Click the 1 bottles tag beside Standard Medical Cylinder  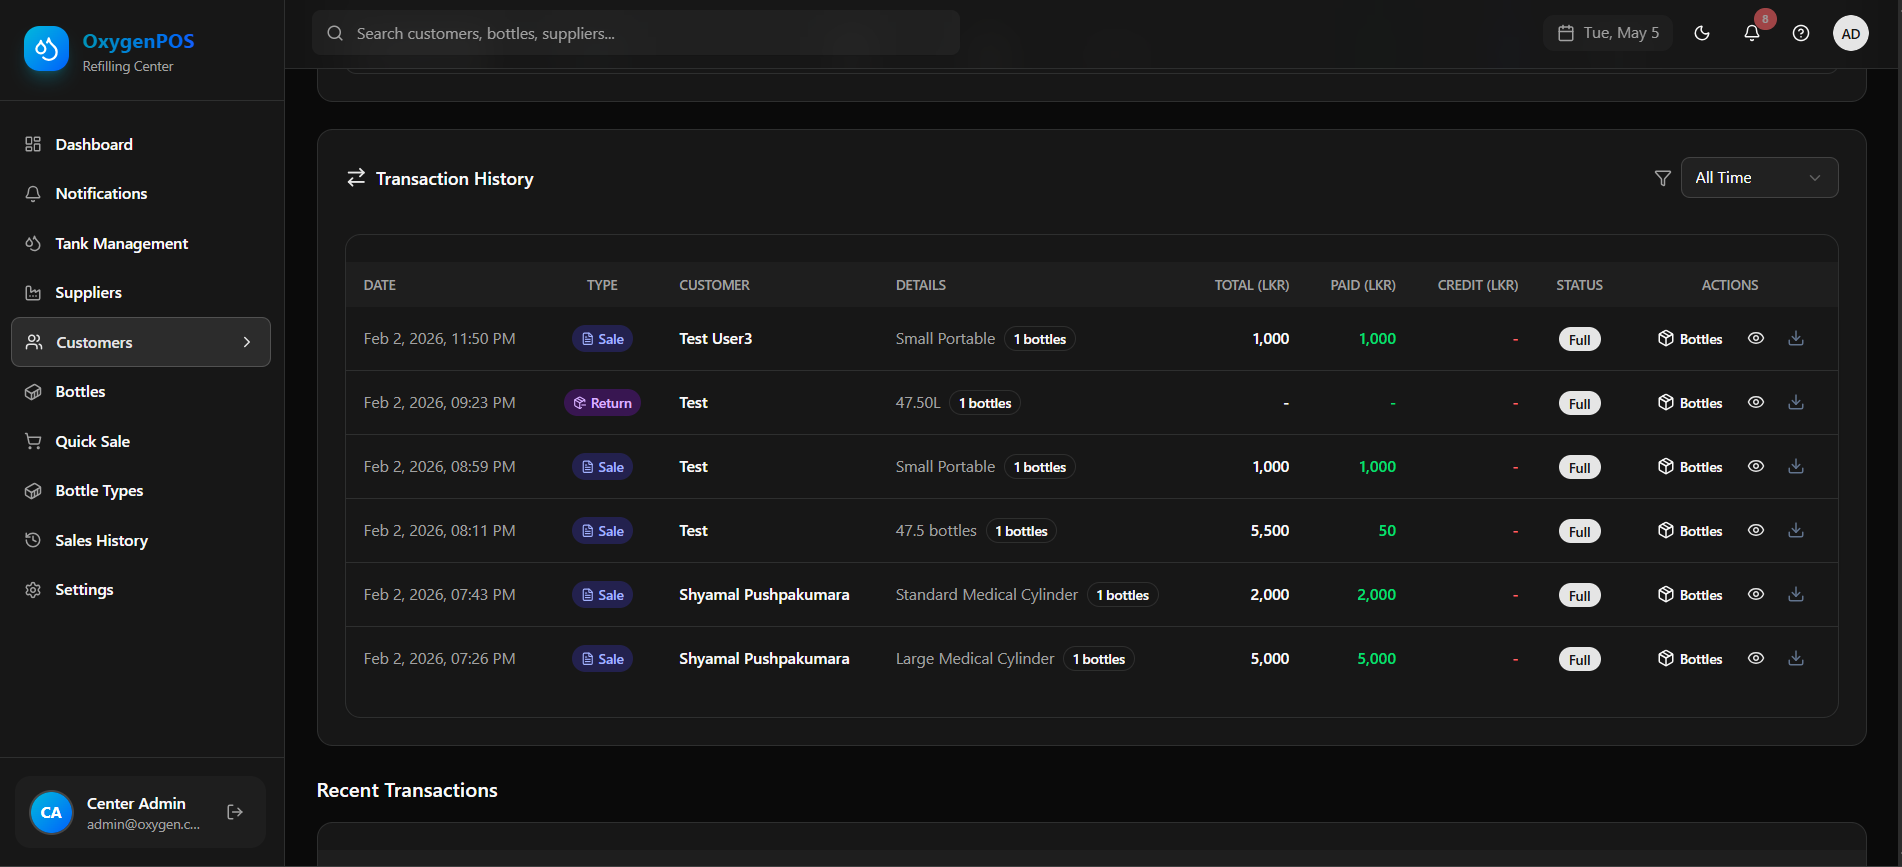pos(1122,595)
